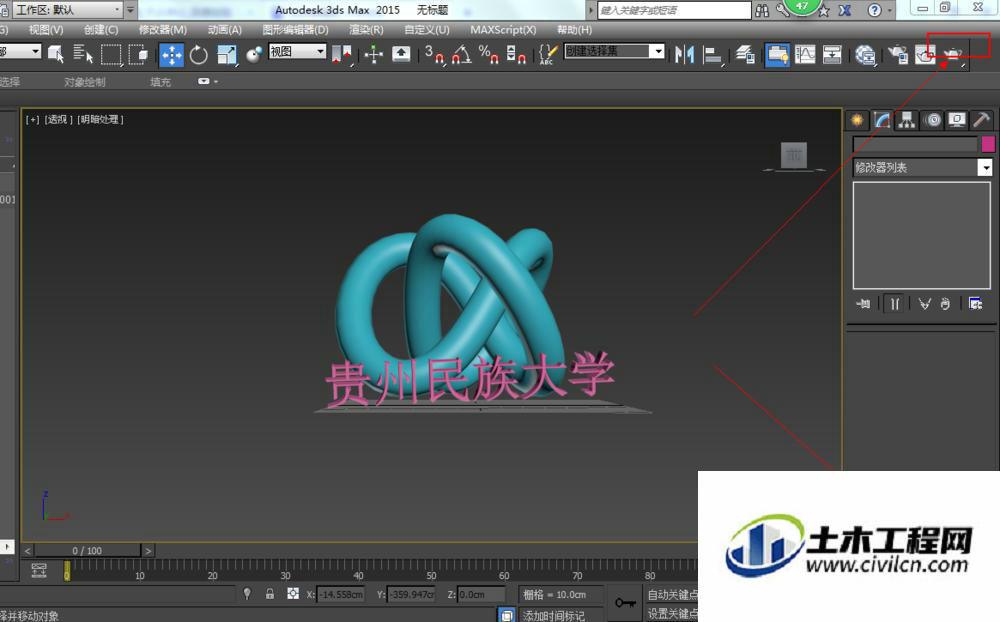Open the 自定义(U) menu
Image resolution: width=1000 pixels, height=622 pixels.
tap(427, 29)
